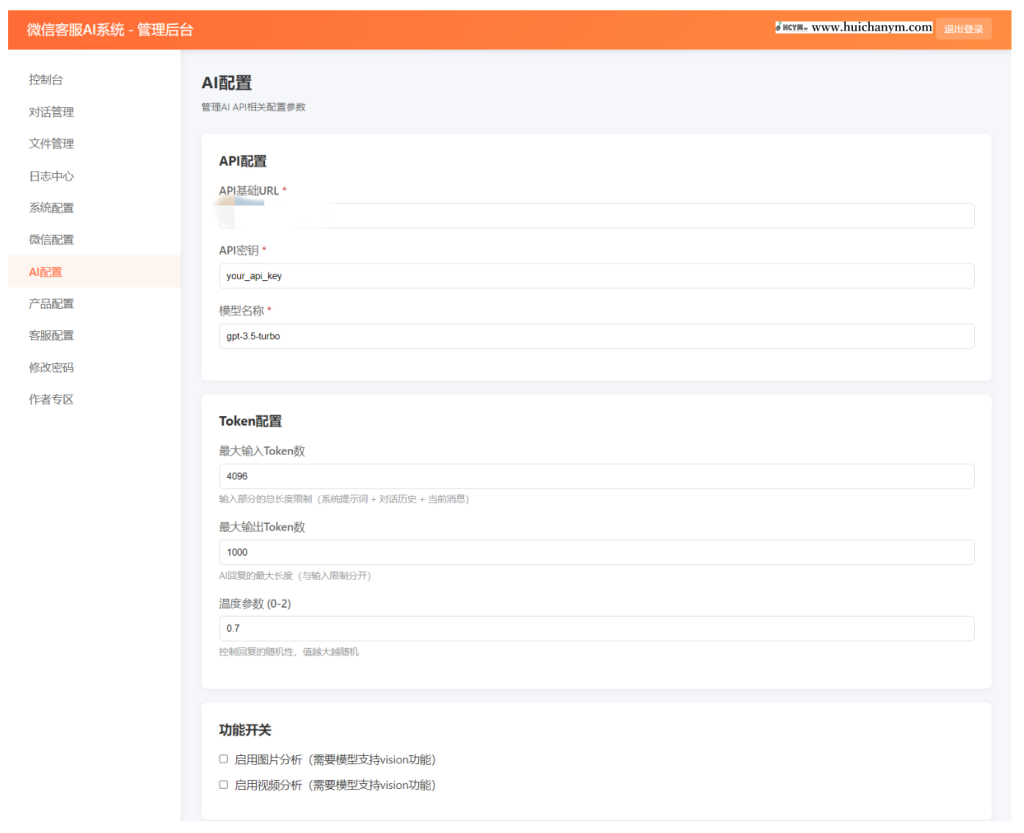Open 系统配置 settings page
Image resolution: width=1024 pixels, height=833 pixels.
pyautogui.click(x=51, y=207)
